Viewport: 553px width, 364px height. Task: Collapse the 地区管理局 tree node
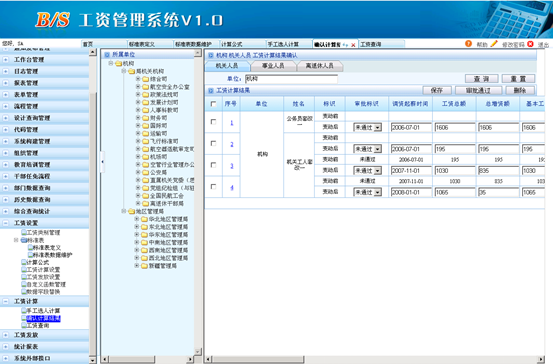[124, 211]
